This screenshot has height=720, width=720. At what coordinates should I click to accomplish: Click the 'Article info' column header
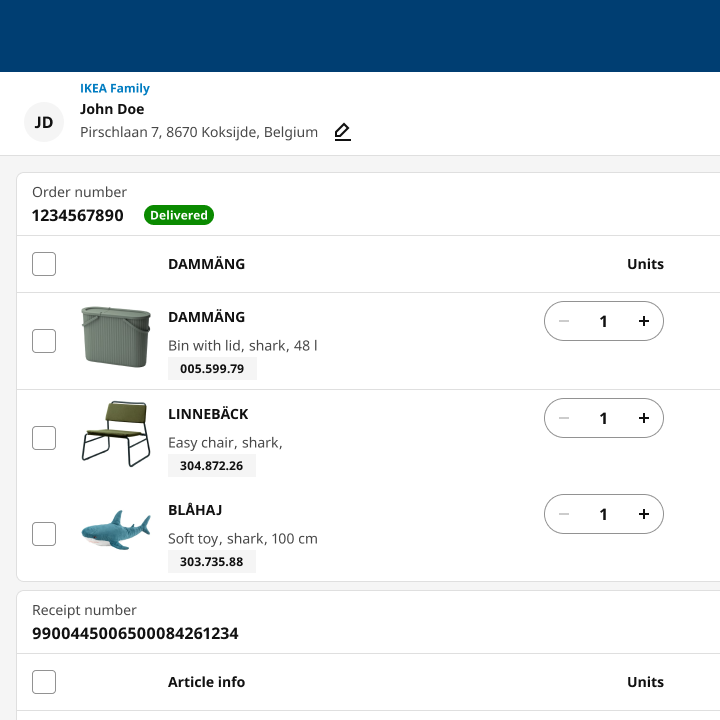pyautogui.click(x=207, y=682)
